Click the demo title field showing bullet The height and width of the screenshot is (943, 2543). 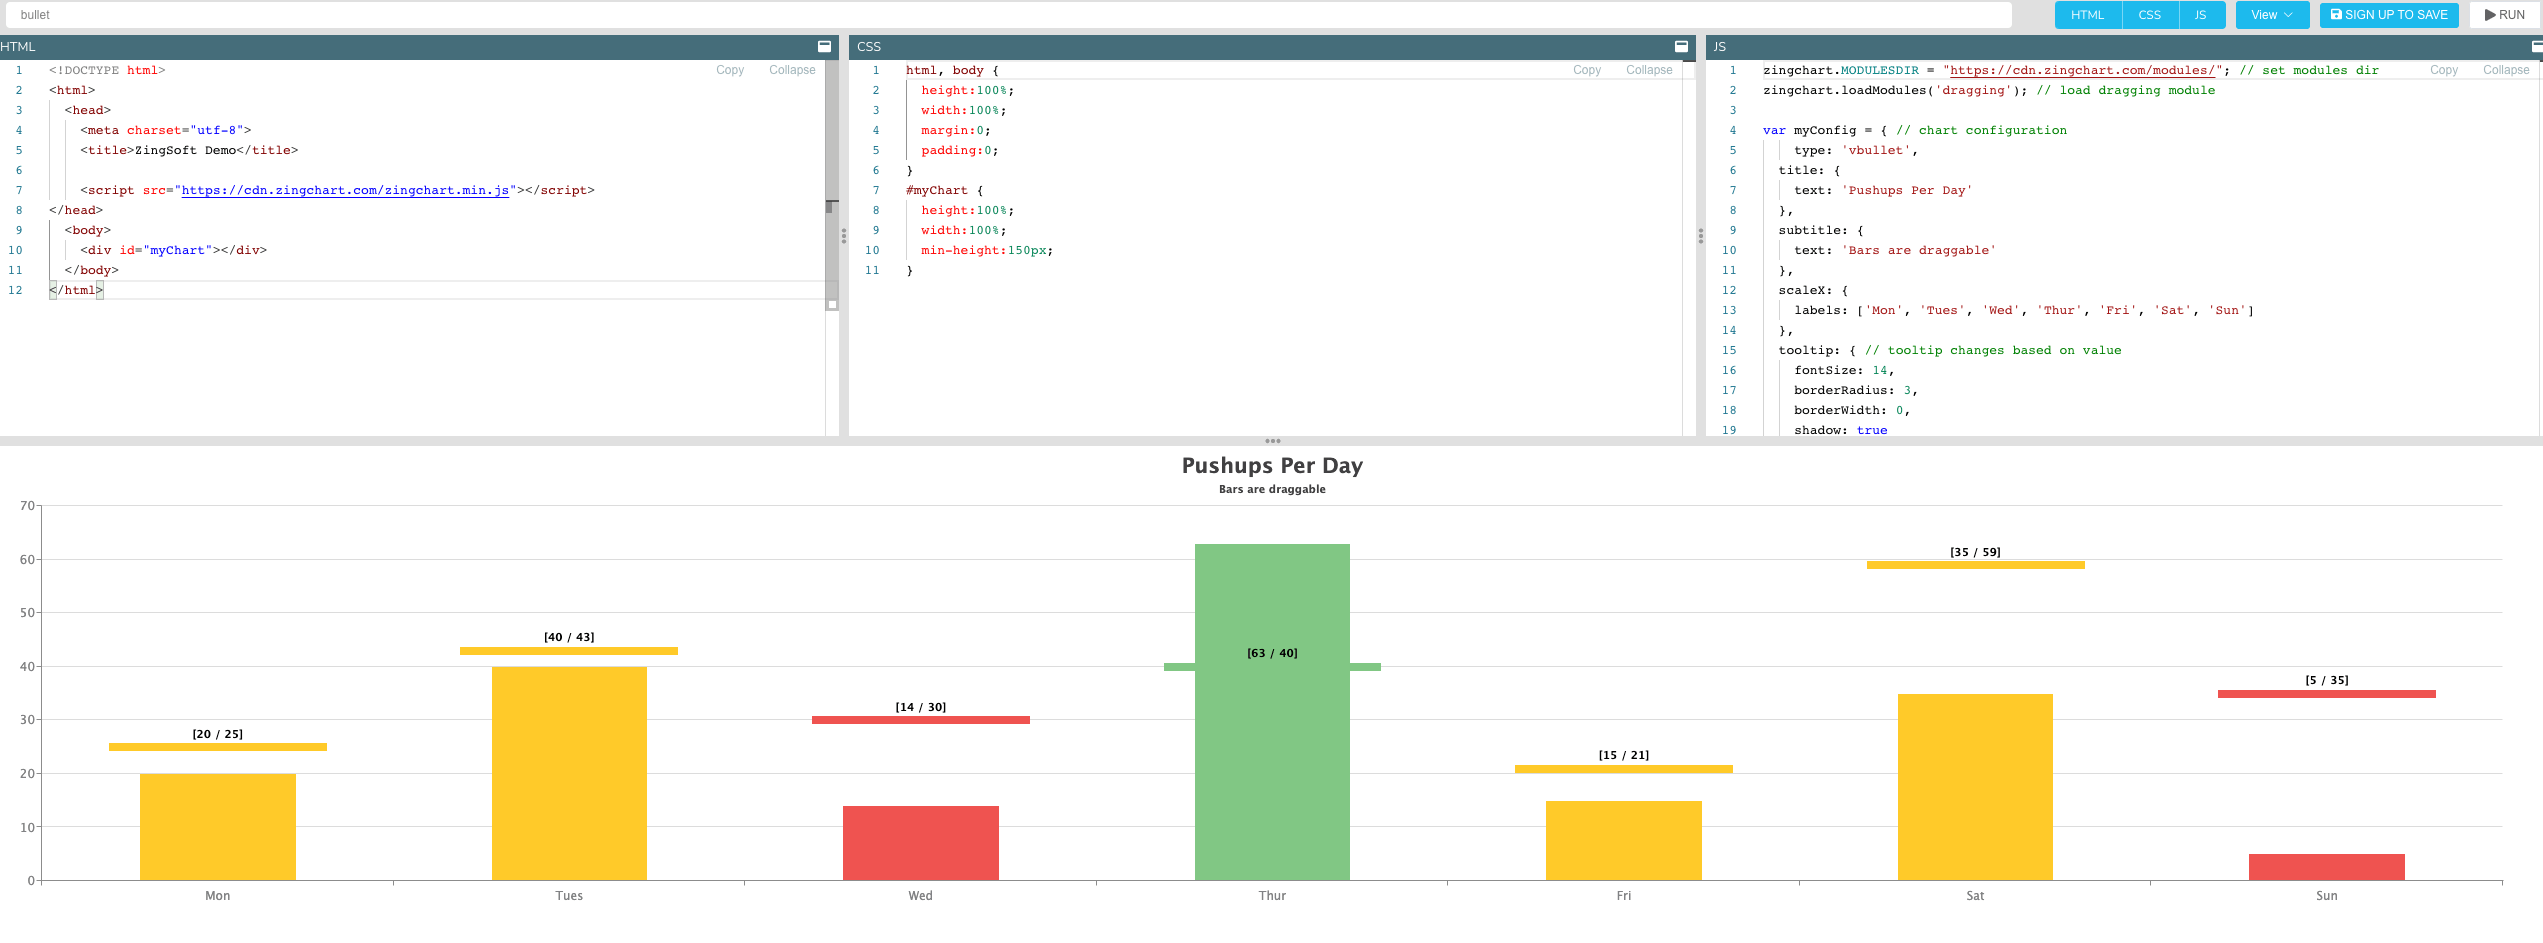(1008, 15)
